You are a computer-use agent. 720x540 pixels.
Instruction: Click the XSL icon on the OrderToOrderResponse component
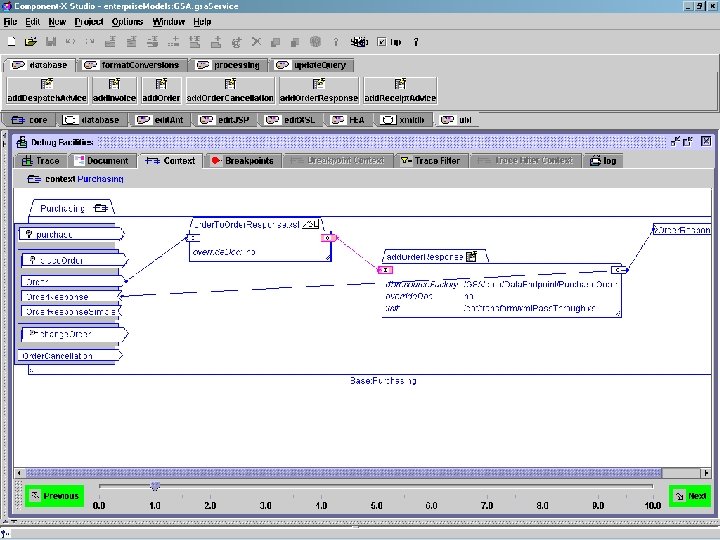pos(311,224)
